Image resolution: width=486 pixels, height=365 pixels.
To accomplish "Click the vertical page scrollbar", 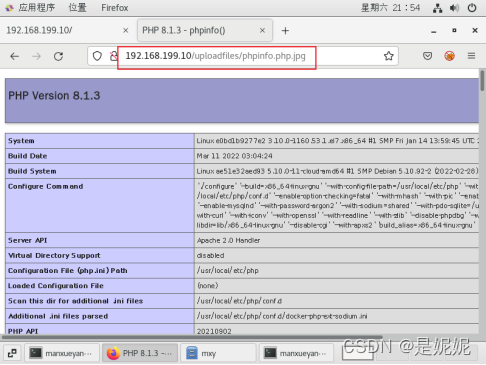I will 482,80.
